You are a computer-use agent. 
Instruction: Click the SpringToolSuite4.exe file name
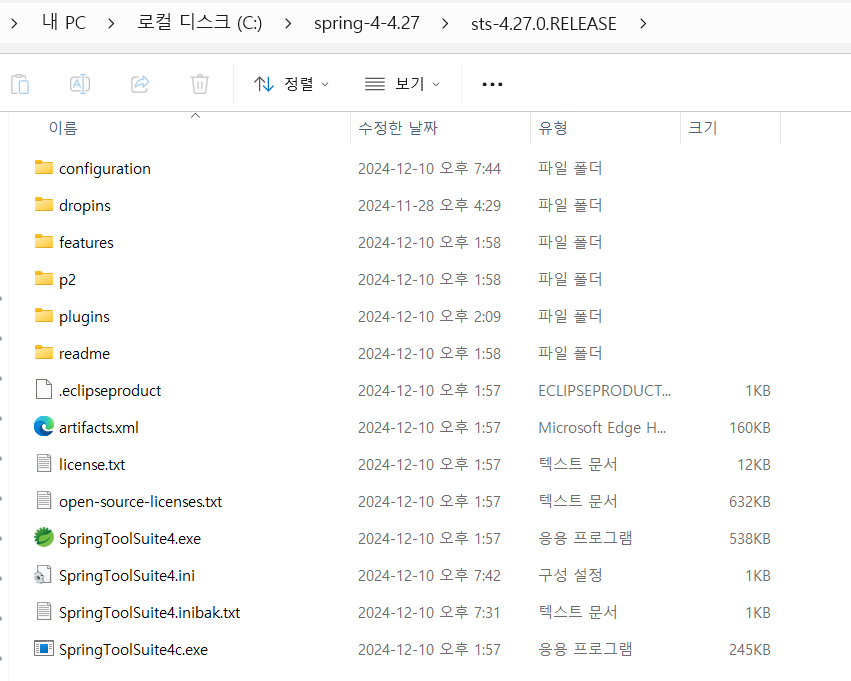tap(130, 539)
